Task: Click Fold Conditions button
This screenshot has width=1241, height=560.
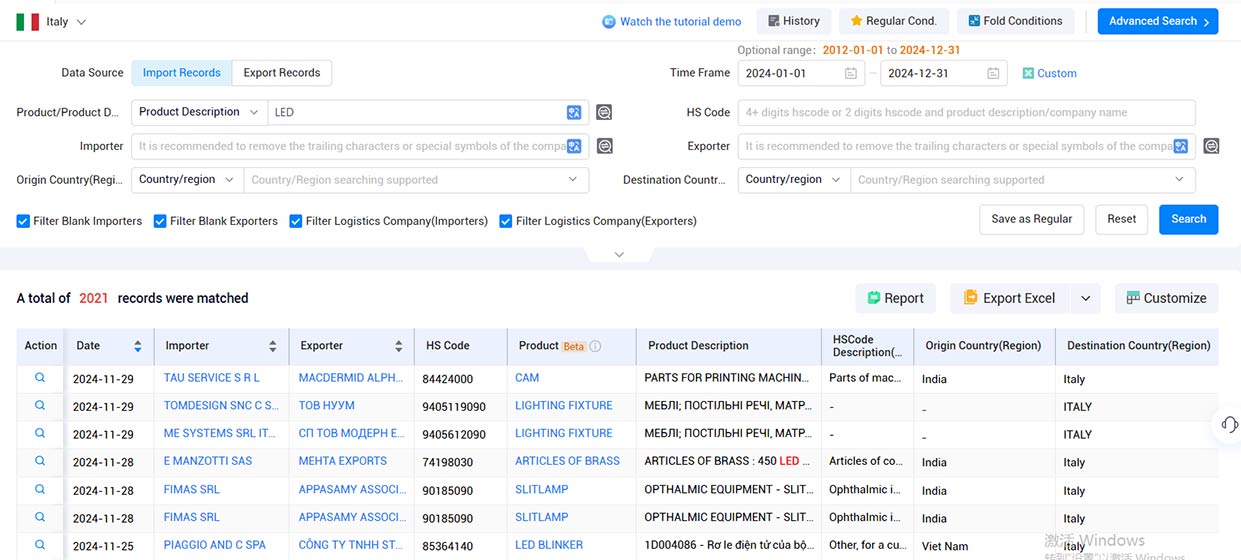Action: click(x=1015, y=21)
